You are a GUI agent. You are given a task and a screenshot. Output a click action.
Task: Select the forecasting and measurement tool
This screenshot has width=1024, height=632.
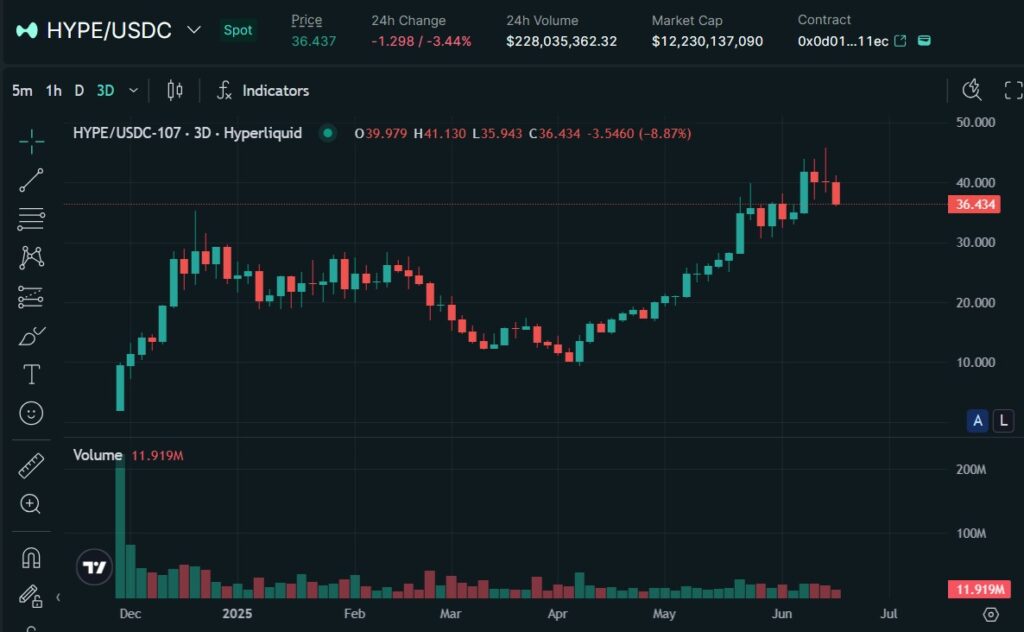(x=31, y=297)
